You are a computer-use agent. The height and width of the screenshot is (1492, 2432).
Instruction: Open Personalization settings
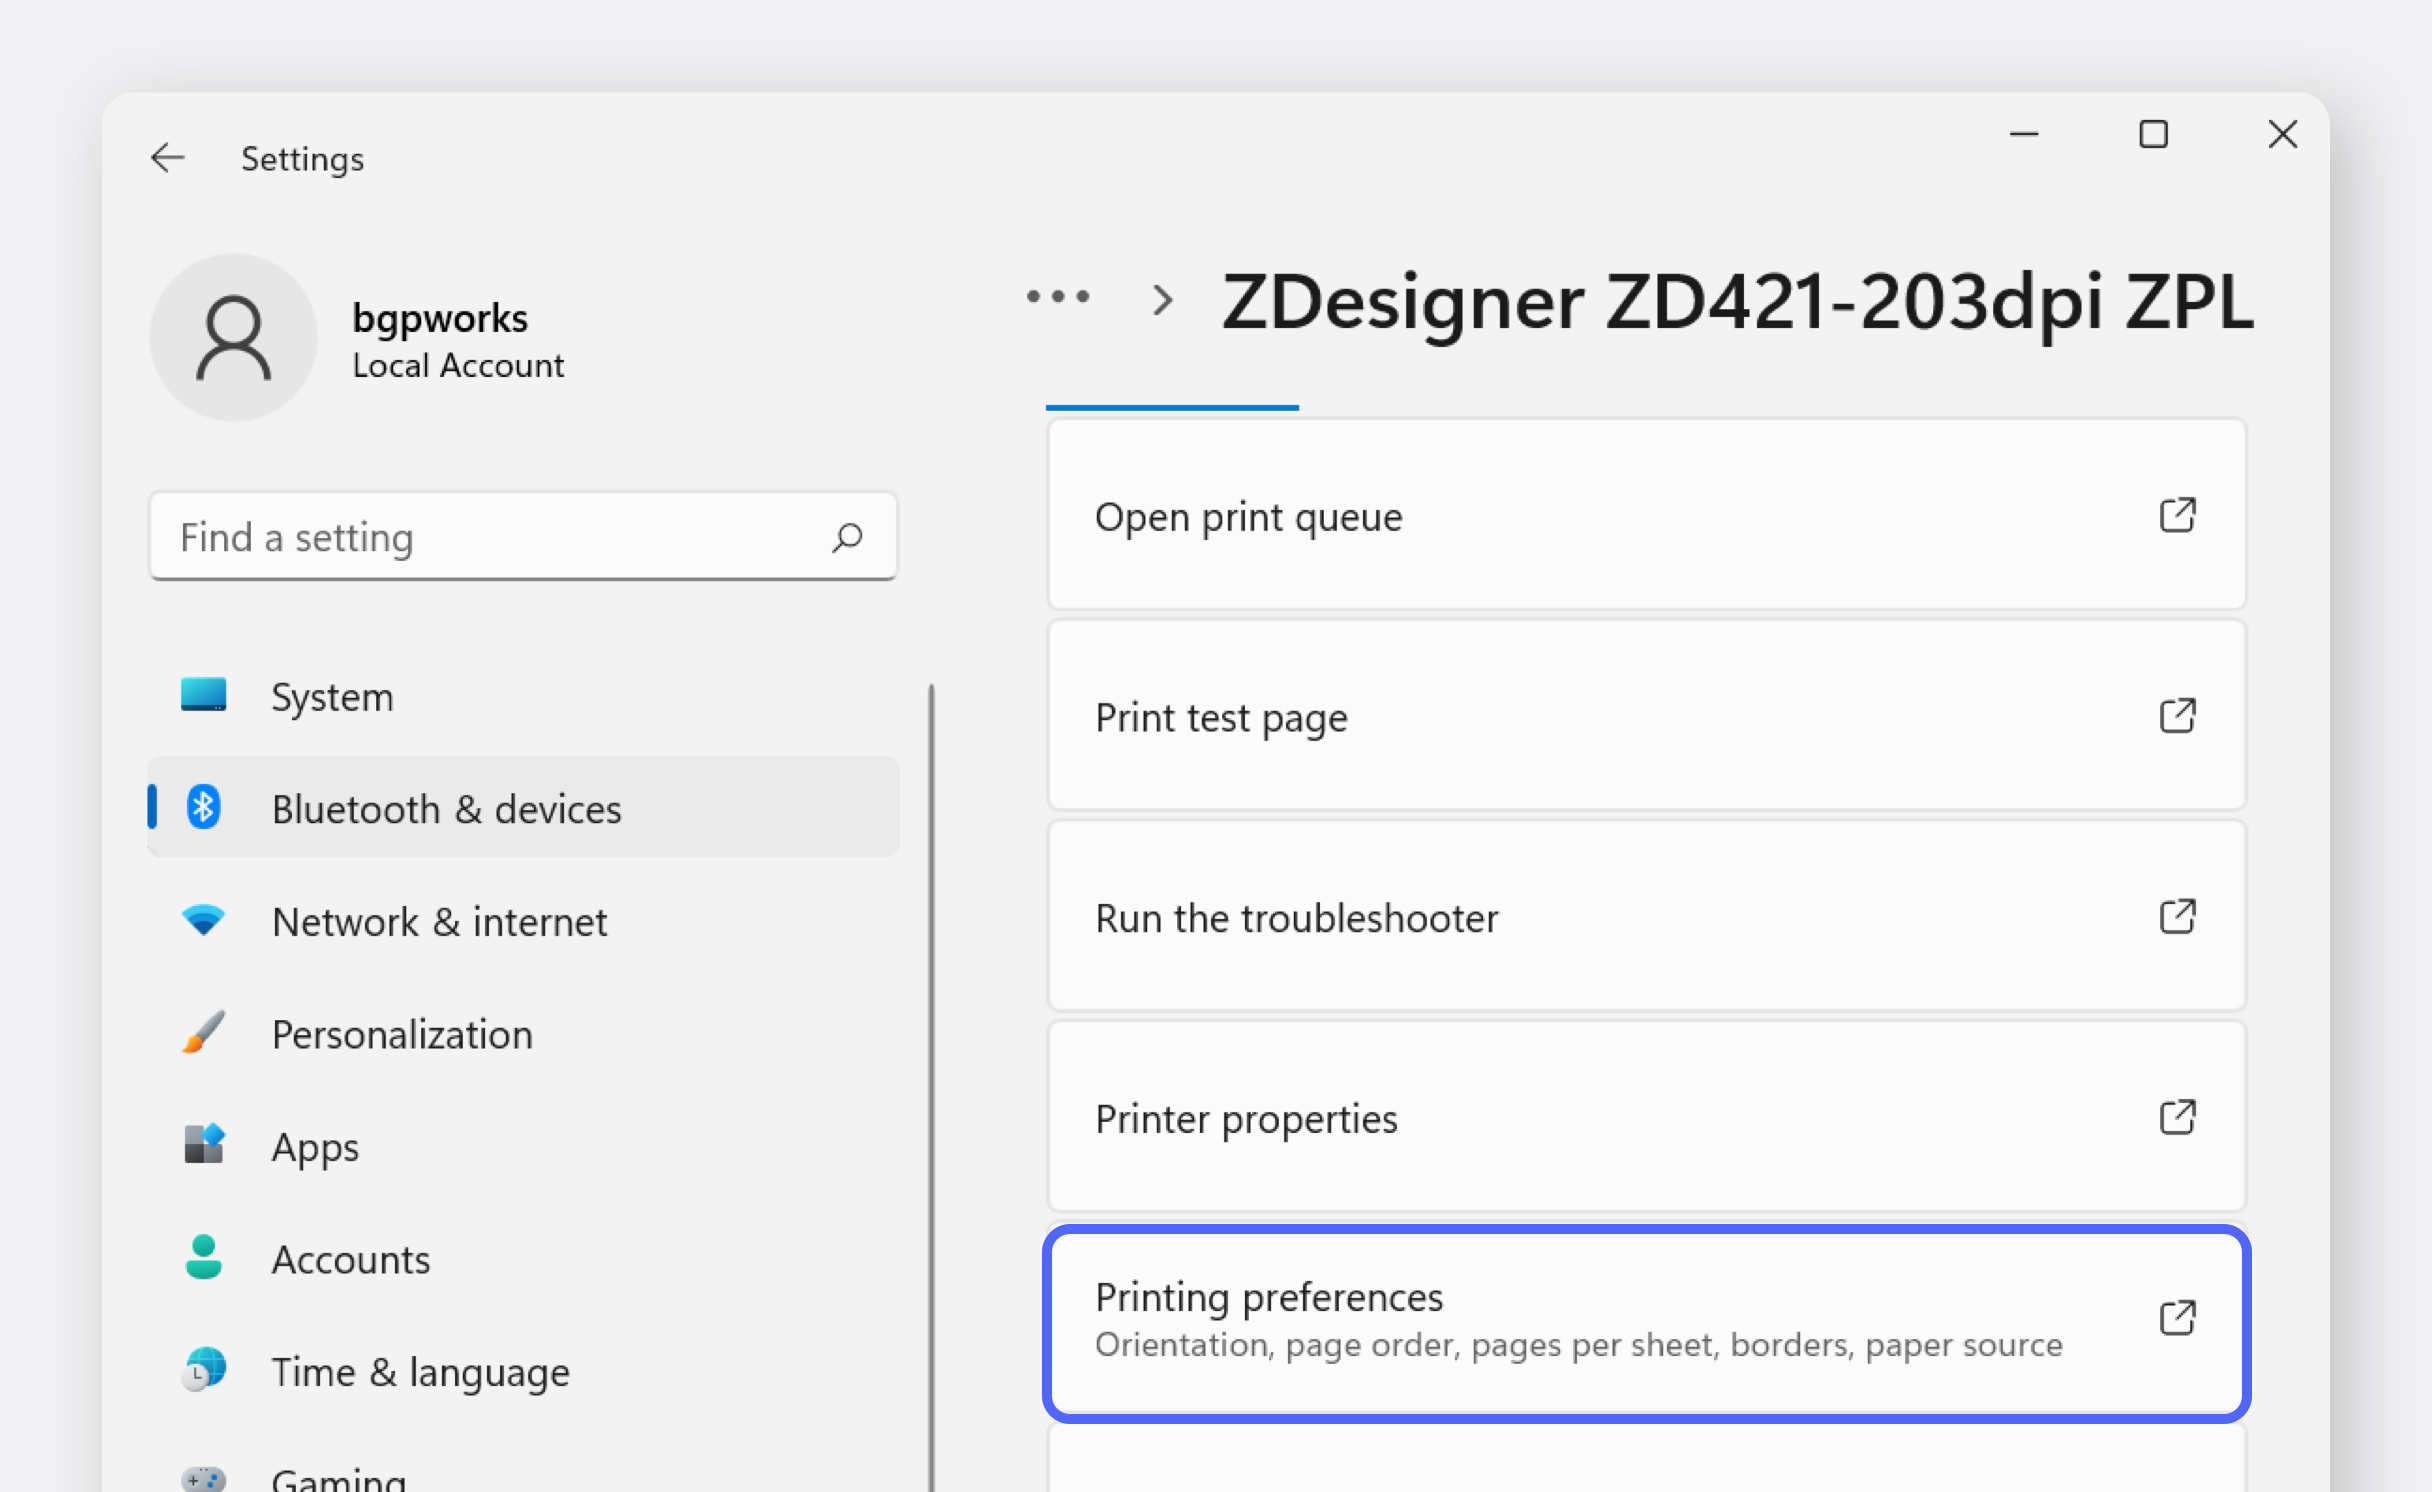tap(402, 1034)
